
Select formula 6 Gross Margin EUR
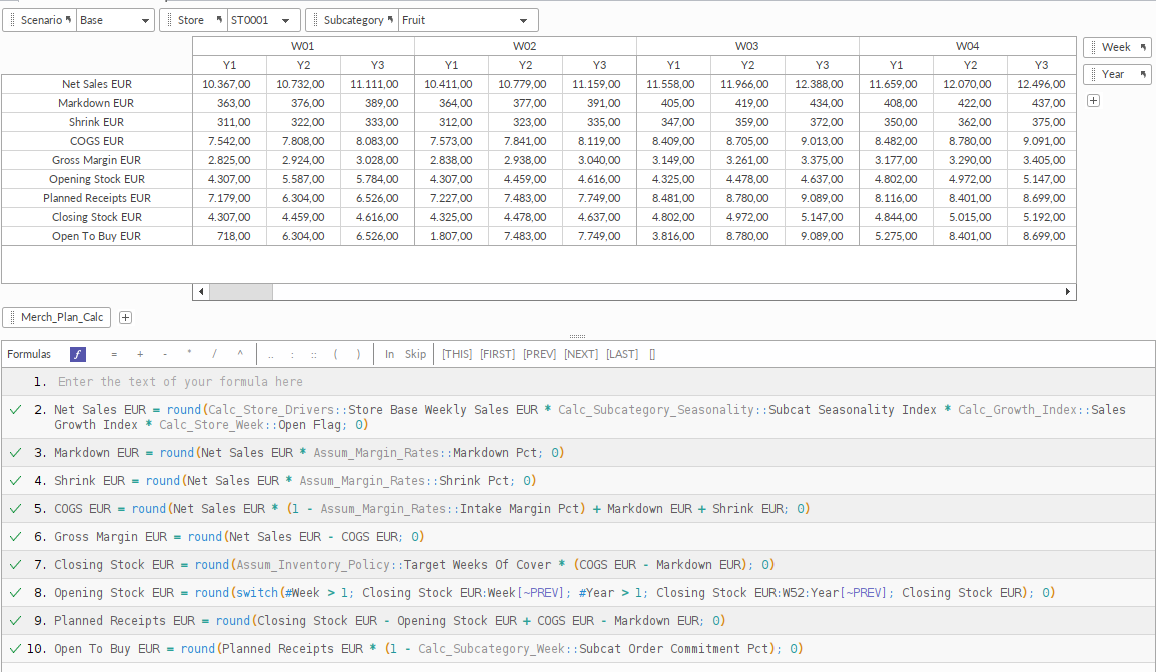pyautogui.click(x=578, y=537)
